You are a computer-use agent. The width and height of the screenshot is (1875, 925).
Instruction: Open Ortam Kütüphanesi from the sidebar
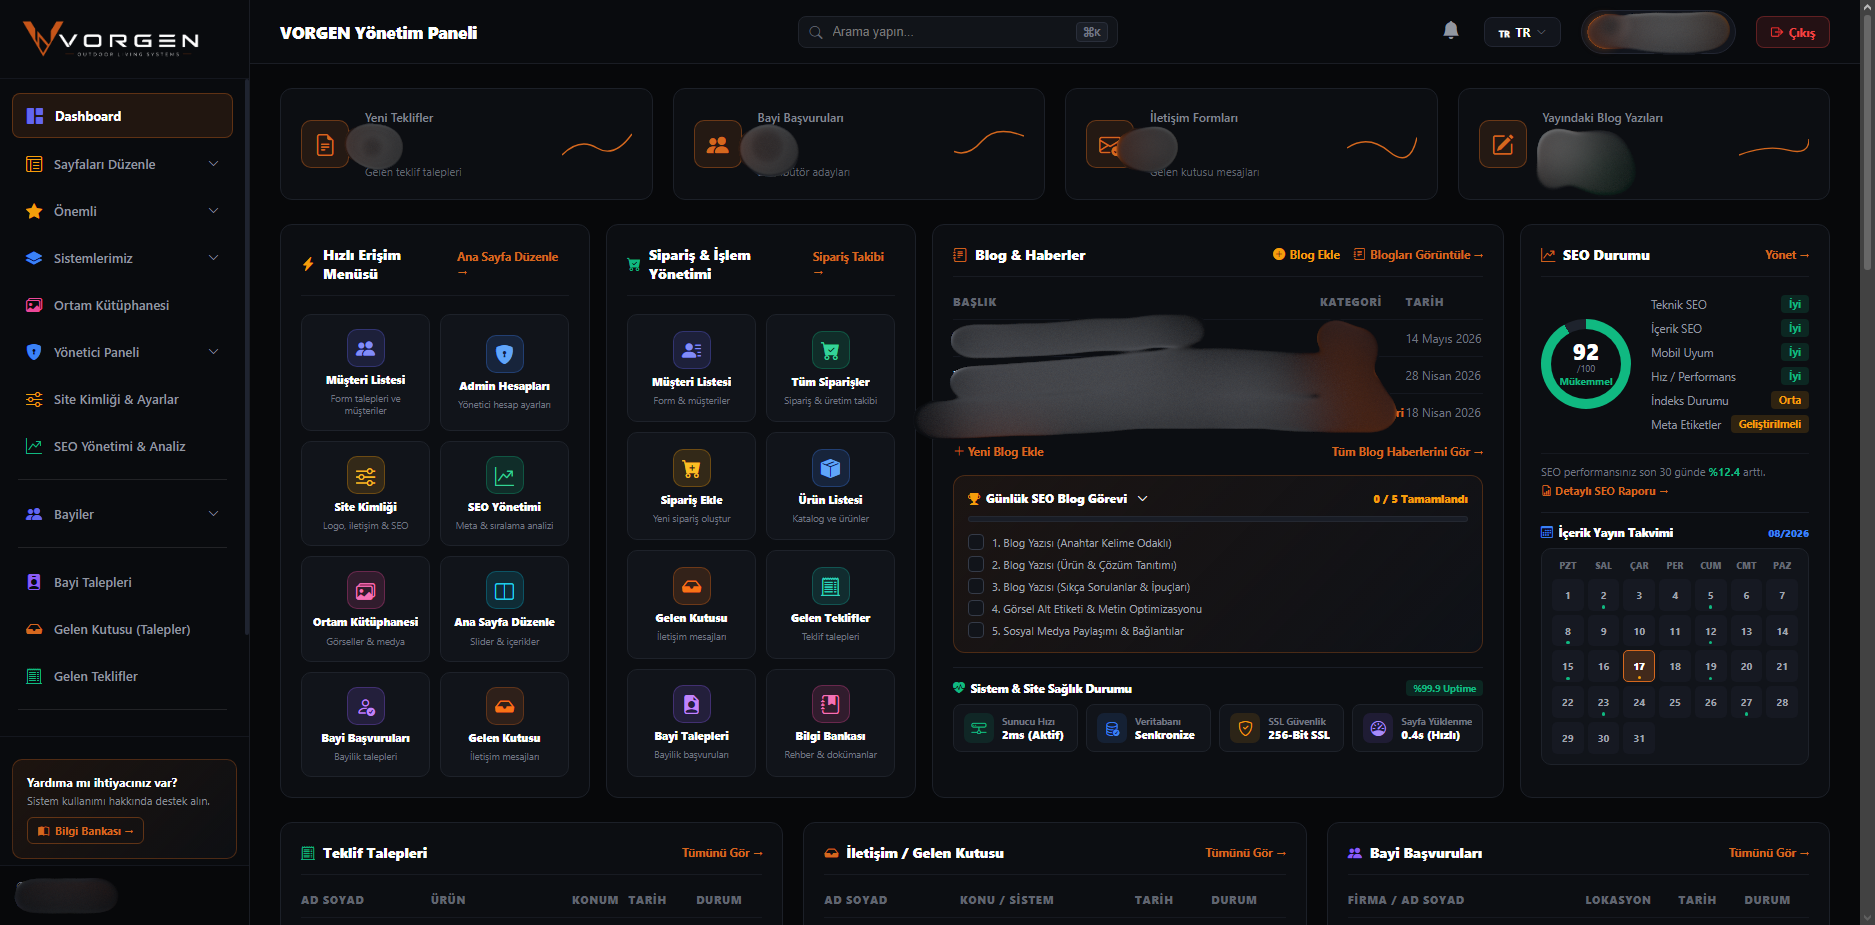(122, 305)
